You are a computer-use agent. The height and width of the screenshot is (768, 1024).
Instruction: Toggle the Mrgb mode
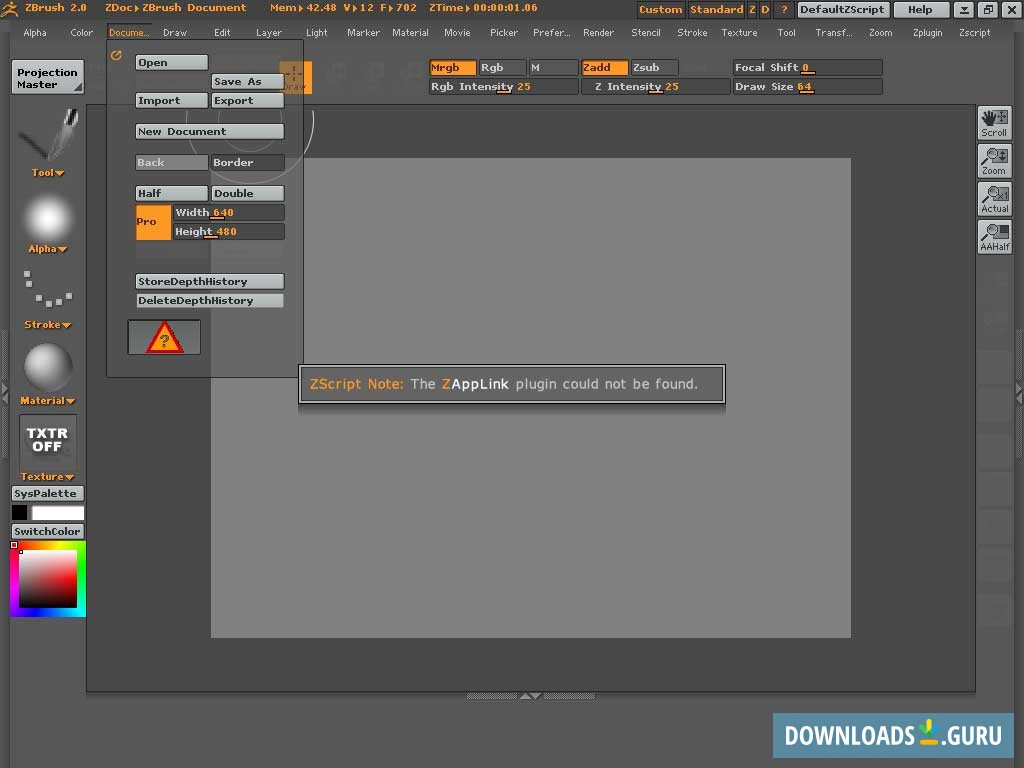tap(453, 67)
